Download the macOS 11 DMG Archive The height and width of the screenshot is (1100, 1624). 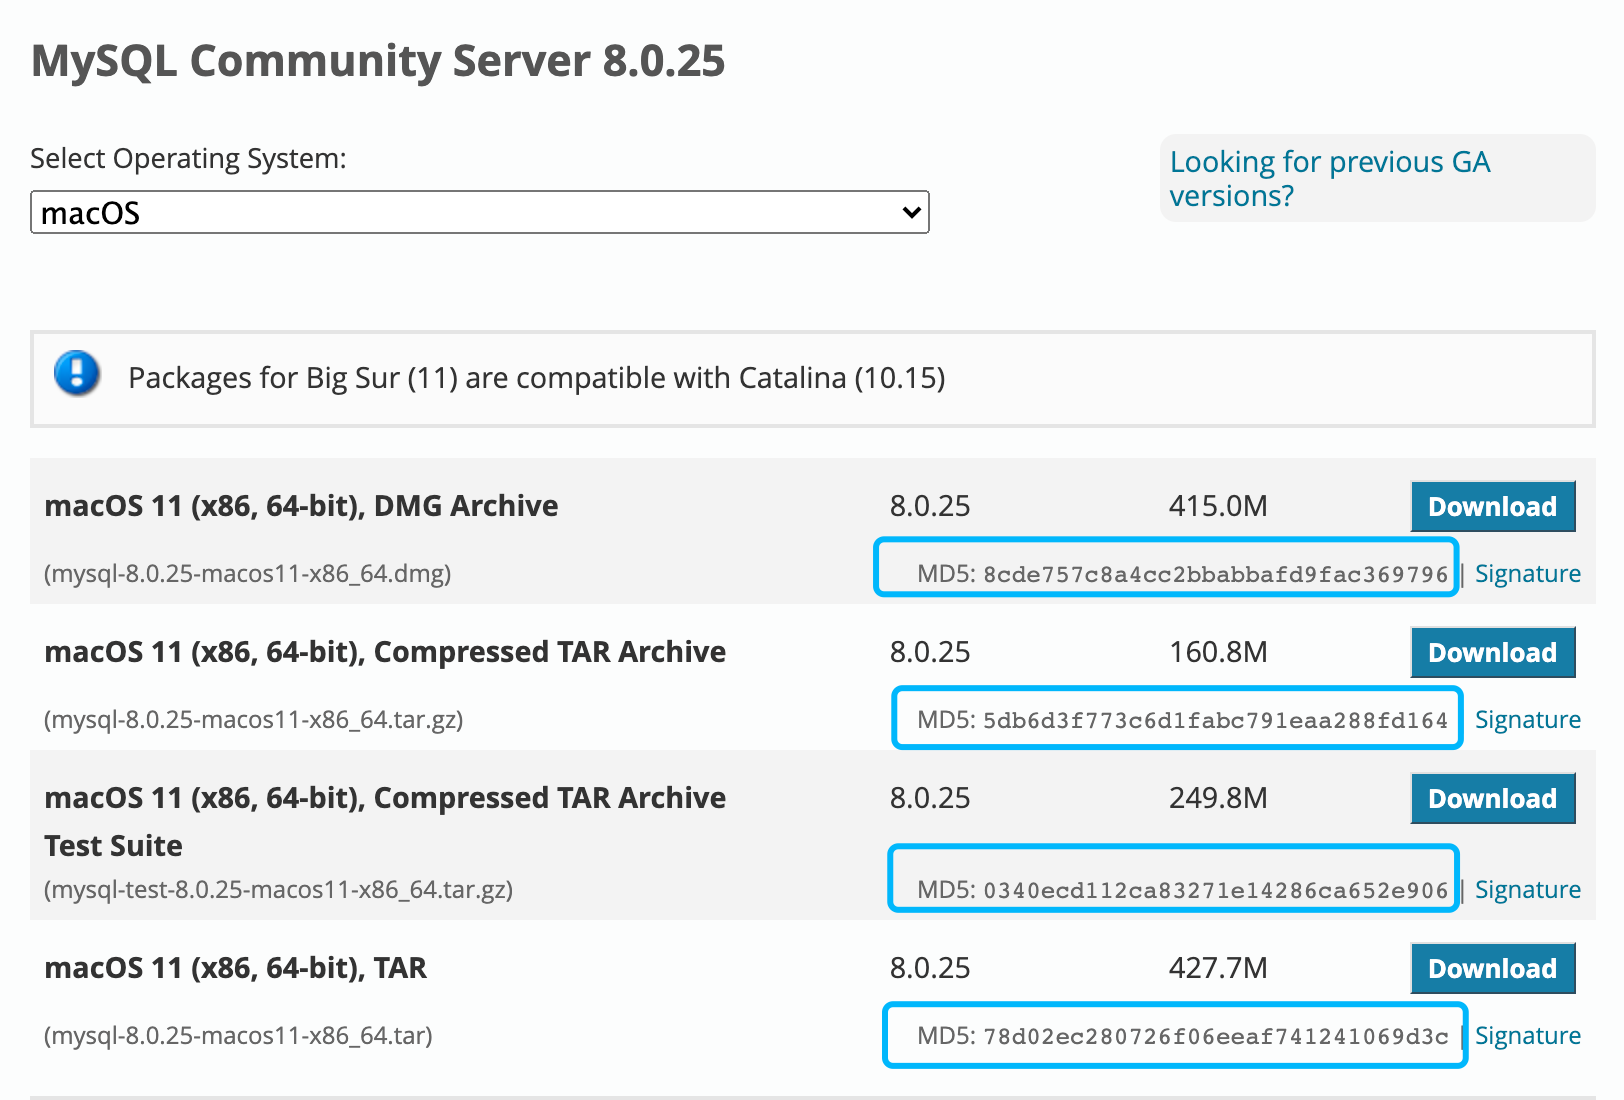tap(1492, 507)
